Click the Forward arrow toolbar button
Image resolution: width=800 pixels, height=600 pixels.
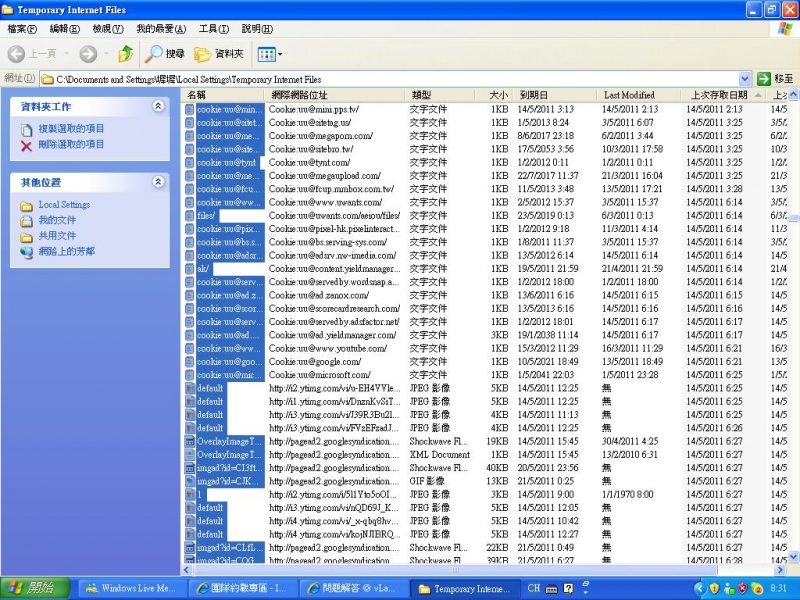[88, 54]
